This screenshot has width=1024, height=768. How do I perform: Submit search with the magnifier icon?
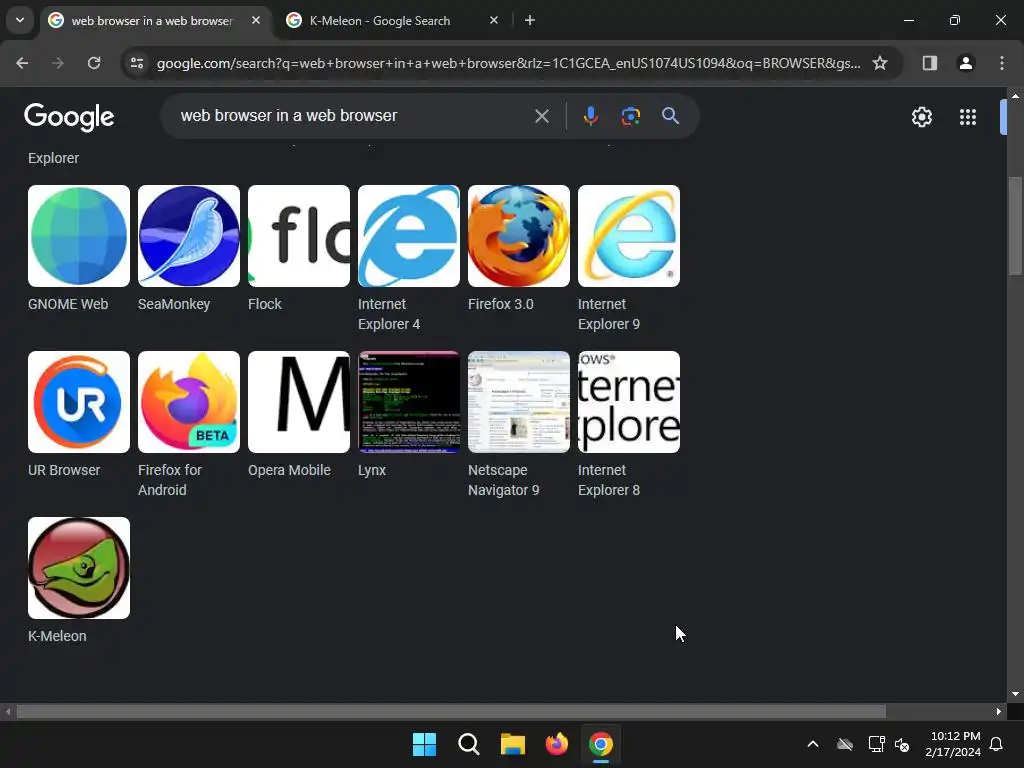coord(670,116)
